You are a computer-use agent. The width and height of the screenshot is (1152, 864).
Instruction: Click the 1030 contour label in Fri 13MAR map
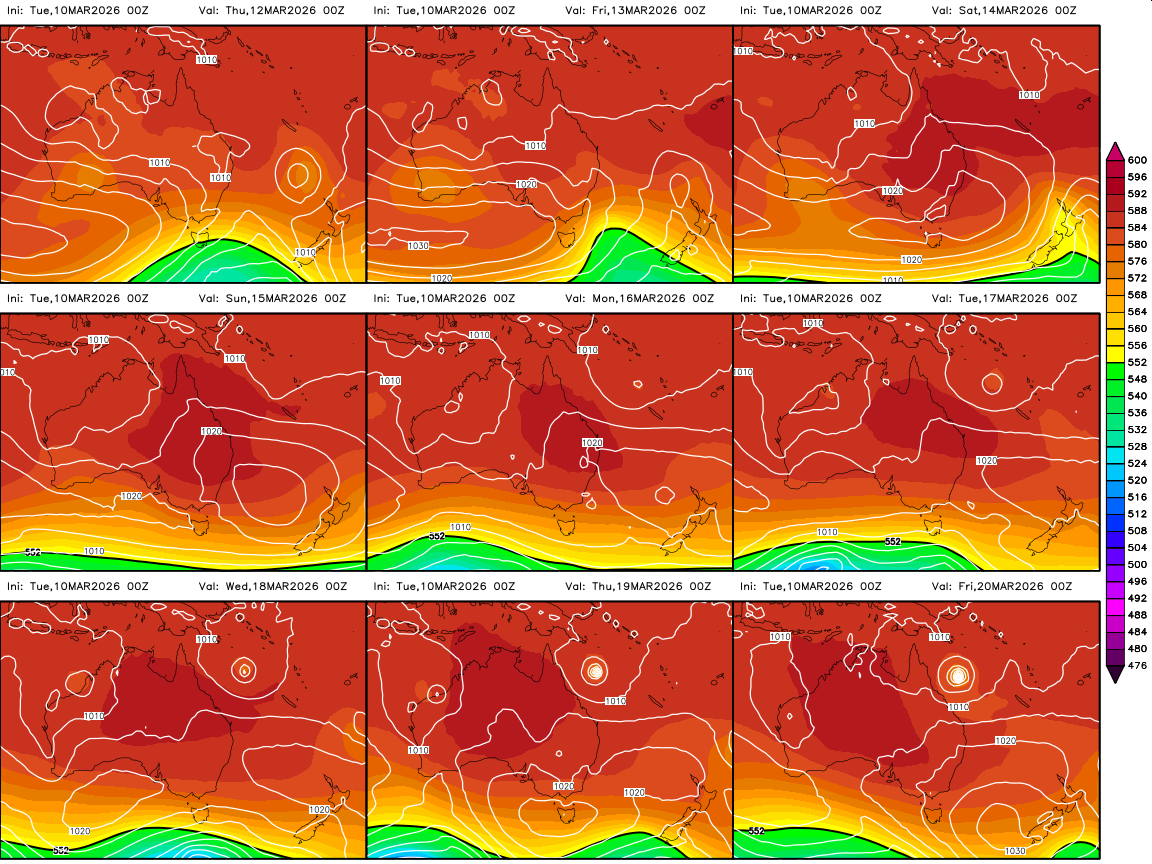(x=419, y=245)
